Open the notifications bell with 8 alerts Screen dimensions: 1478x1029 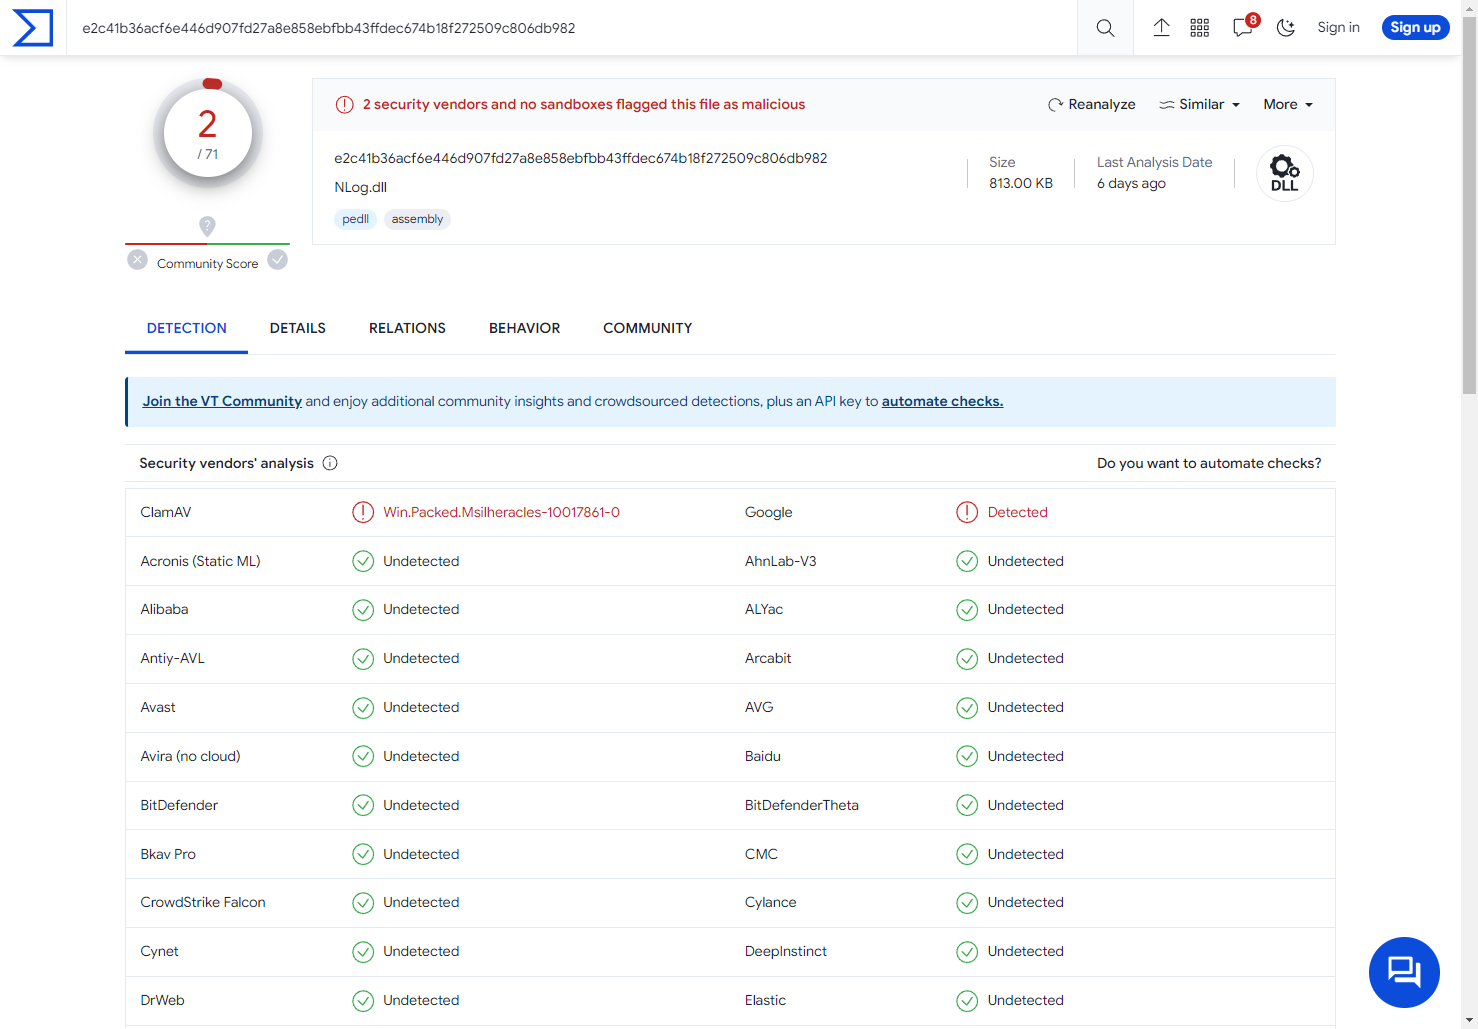point(1242,28)
